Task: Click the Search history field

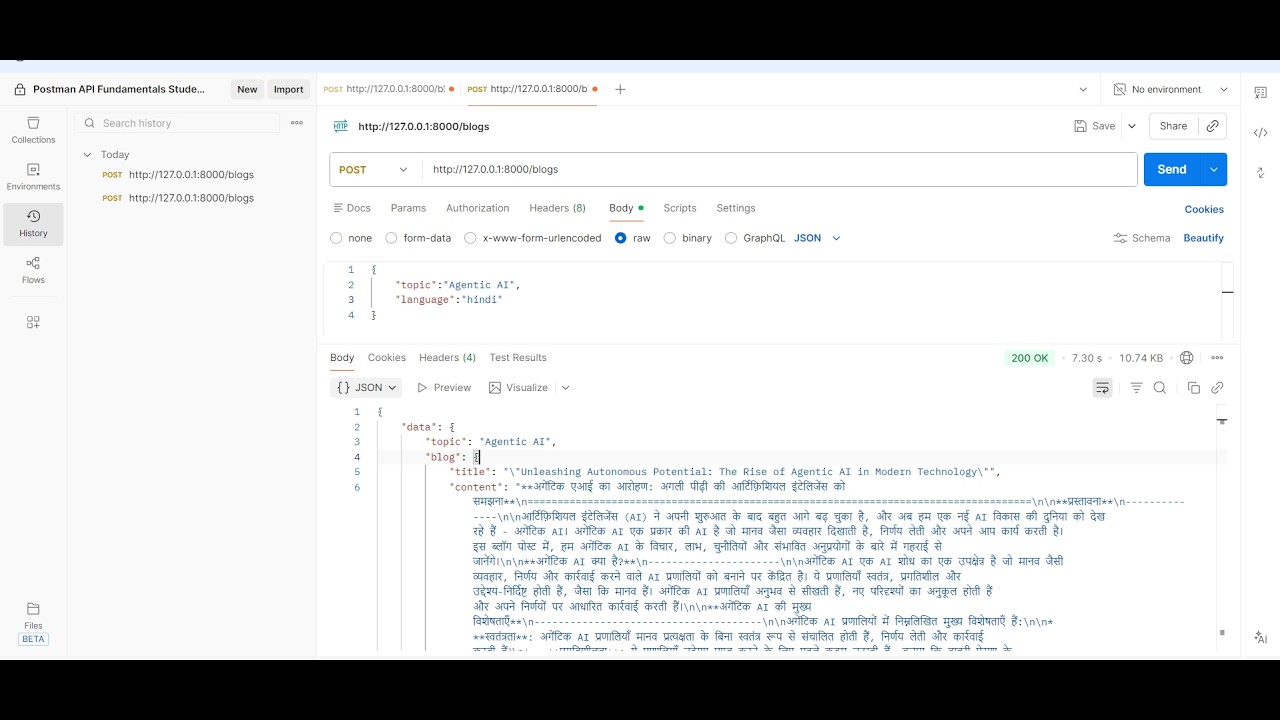Action: [x=178, y=123]
